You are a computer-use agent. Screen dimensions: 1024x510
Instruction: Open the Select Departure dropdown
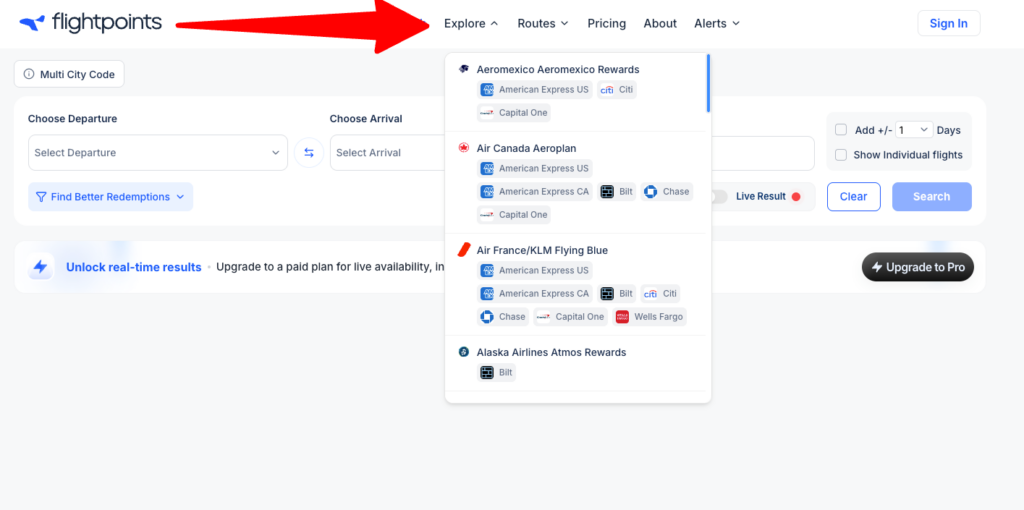[157, 153]
